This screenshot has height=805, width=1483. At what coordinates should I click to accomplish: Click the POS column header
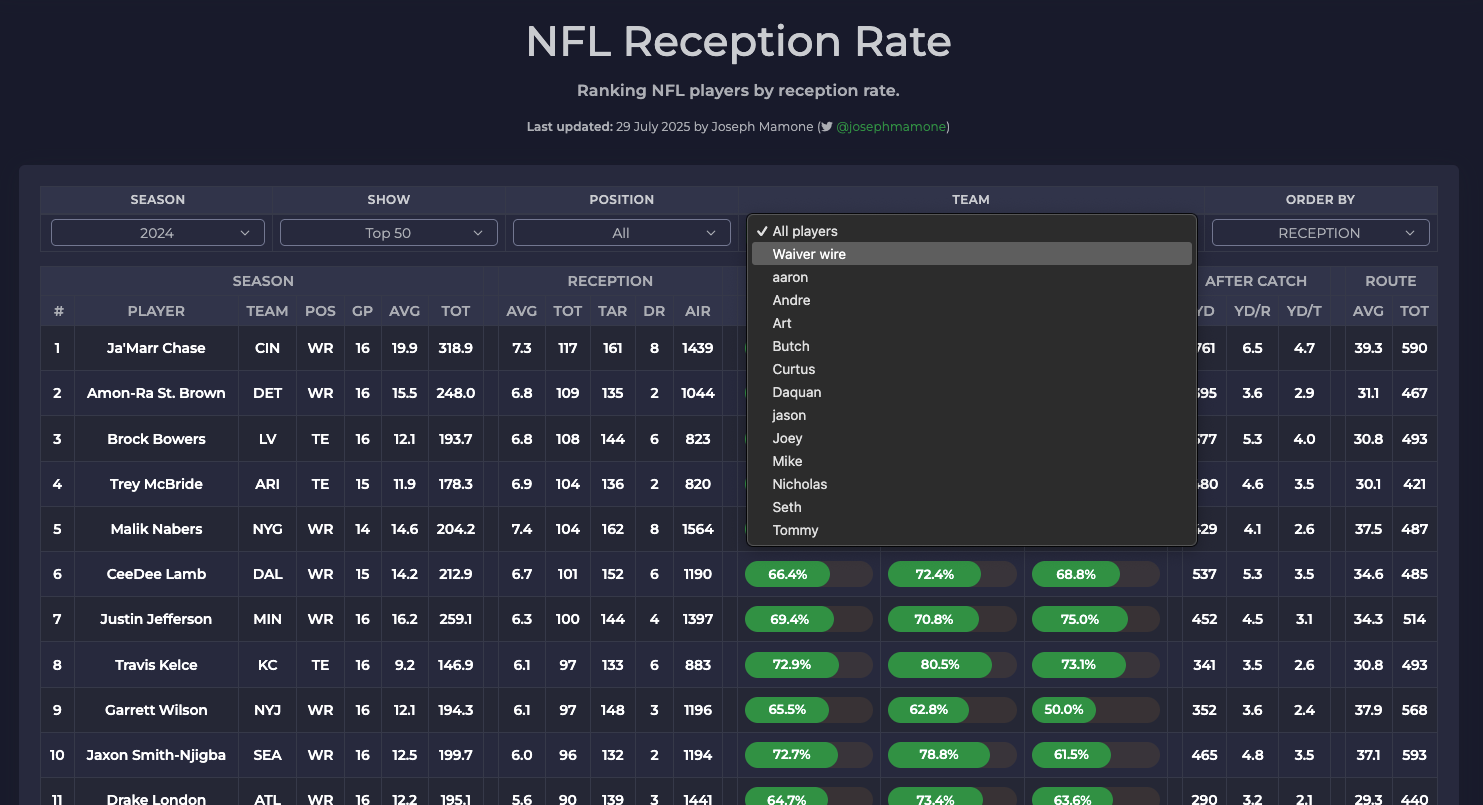click(x=320, y=311)
